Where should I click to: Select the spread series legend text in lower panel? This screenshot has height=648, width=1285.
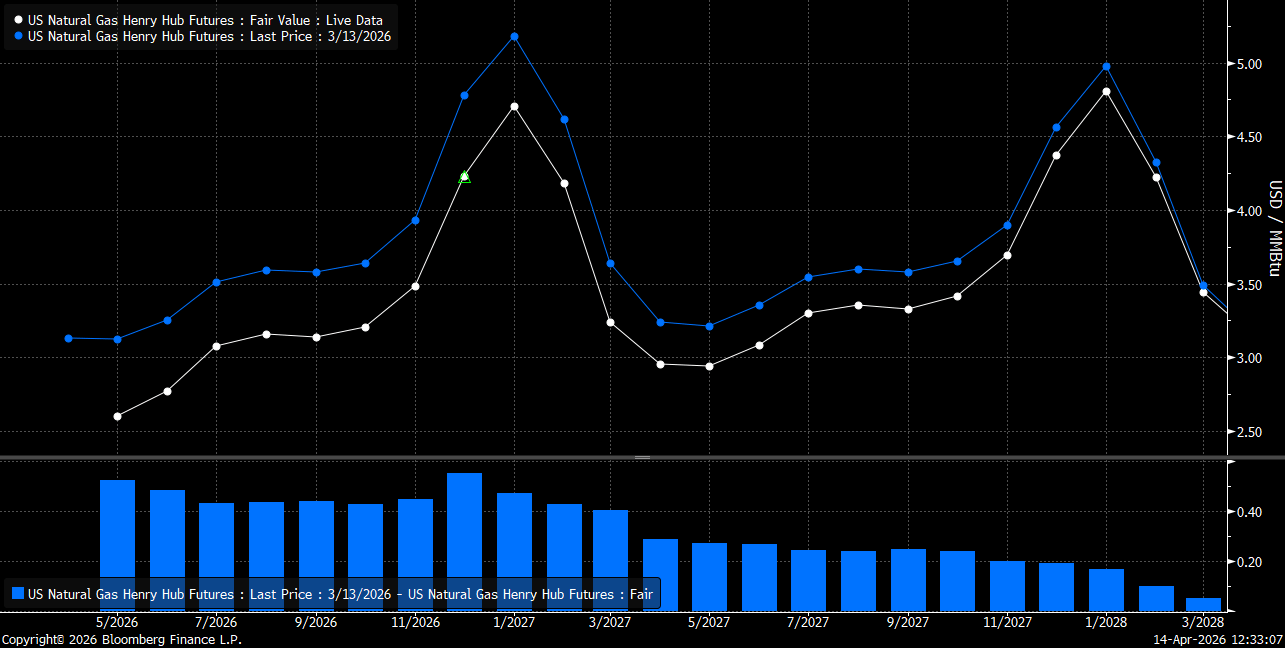pos(340,594)
